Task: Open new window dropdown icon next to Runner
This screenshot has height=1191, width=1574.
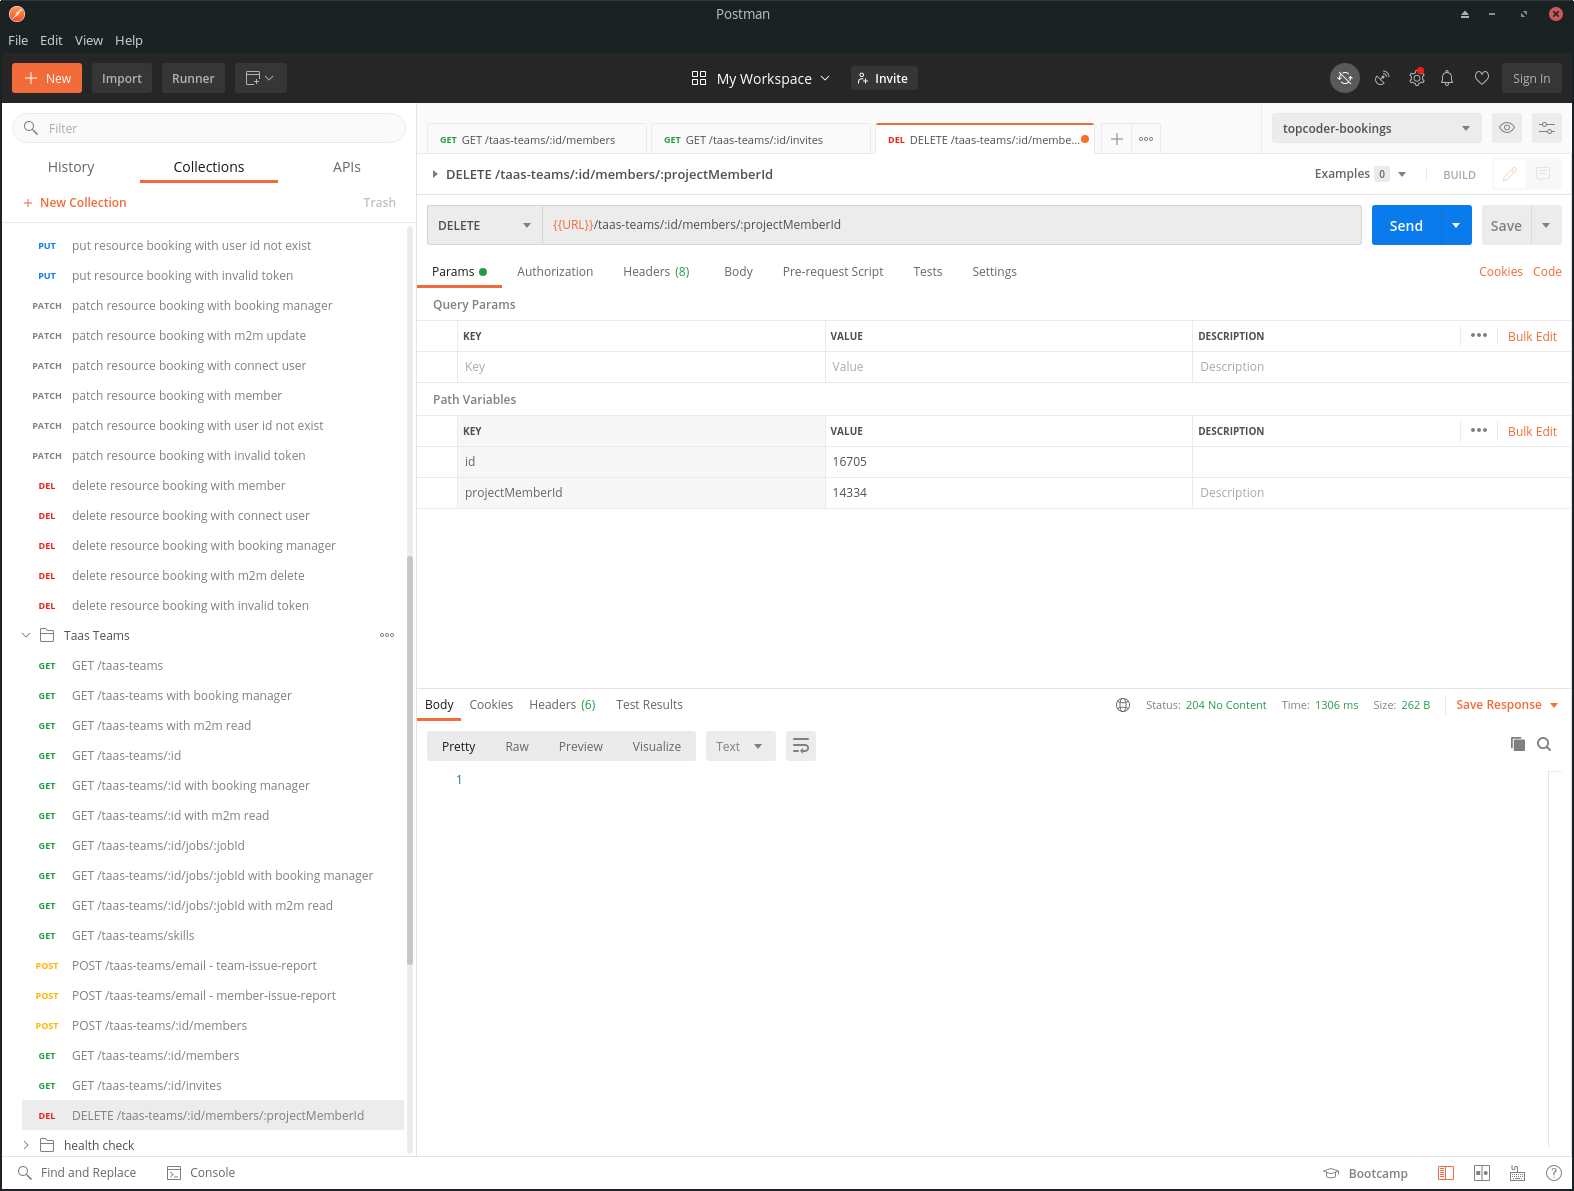Action: point(261,78)
